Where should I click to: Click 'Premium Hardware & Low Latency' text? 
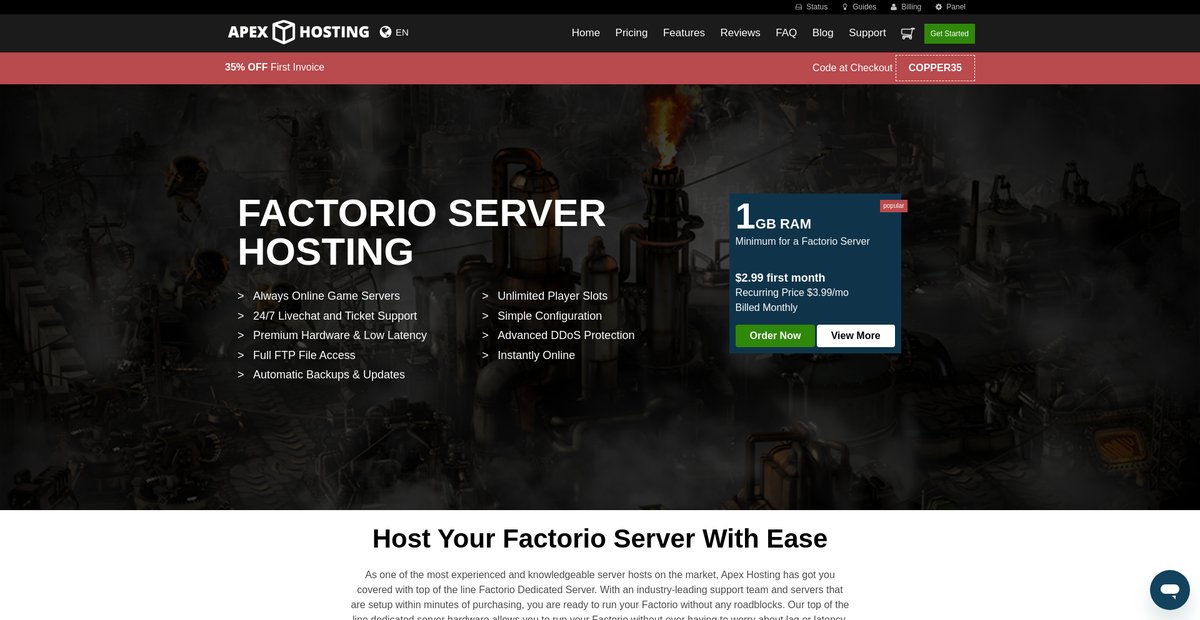340,336
